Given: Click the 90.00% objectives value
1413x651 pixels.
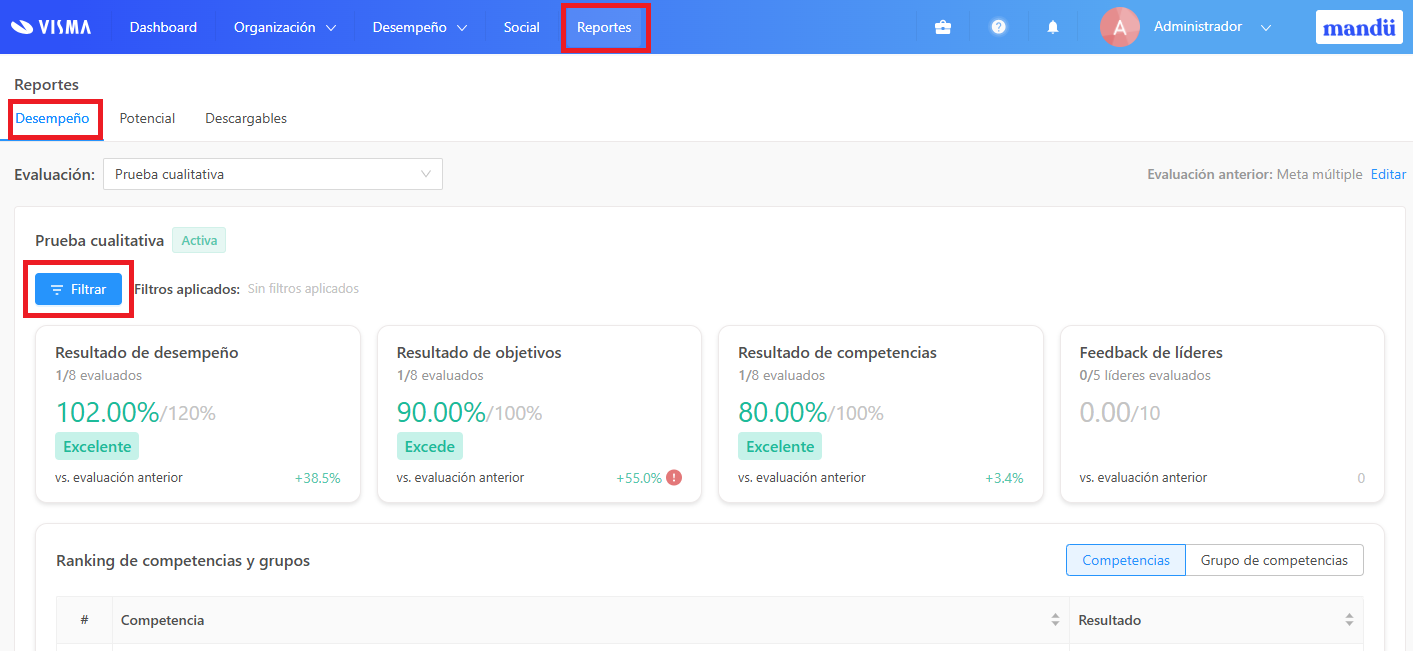Looking at the screenshot, I should pos(441,412).
